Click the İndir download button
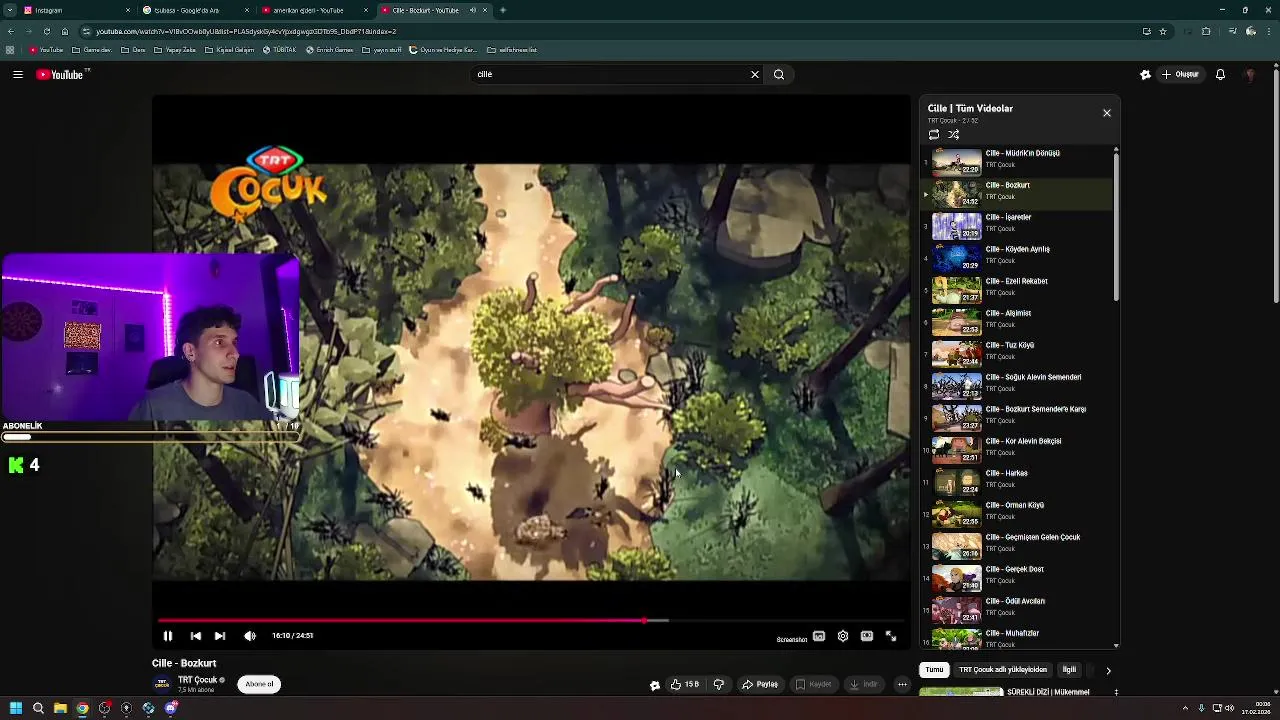 tap(864, 685)
